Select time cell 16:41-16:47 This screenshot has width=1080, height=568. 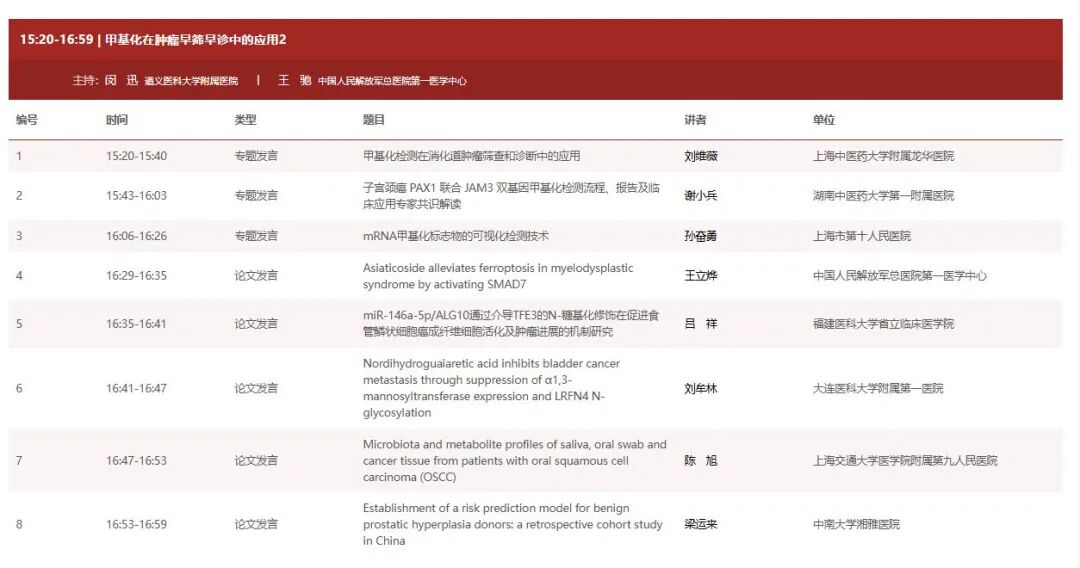click(136, 388)
